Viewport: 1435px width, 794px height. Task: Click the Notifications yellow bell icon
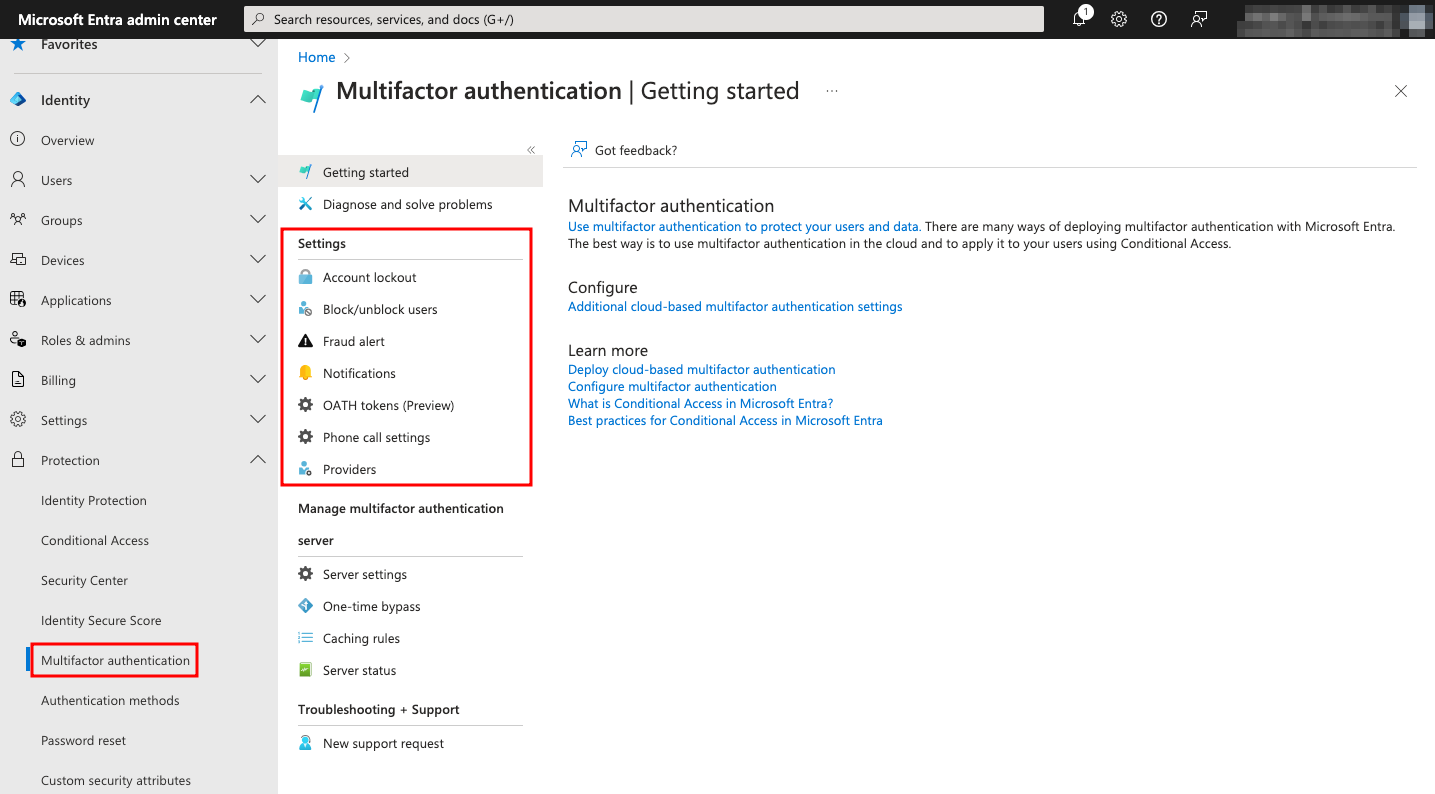point(306,373)
